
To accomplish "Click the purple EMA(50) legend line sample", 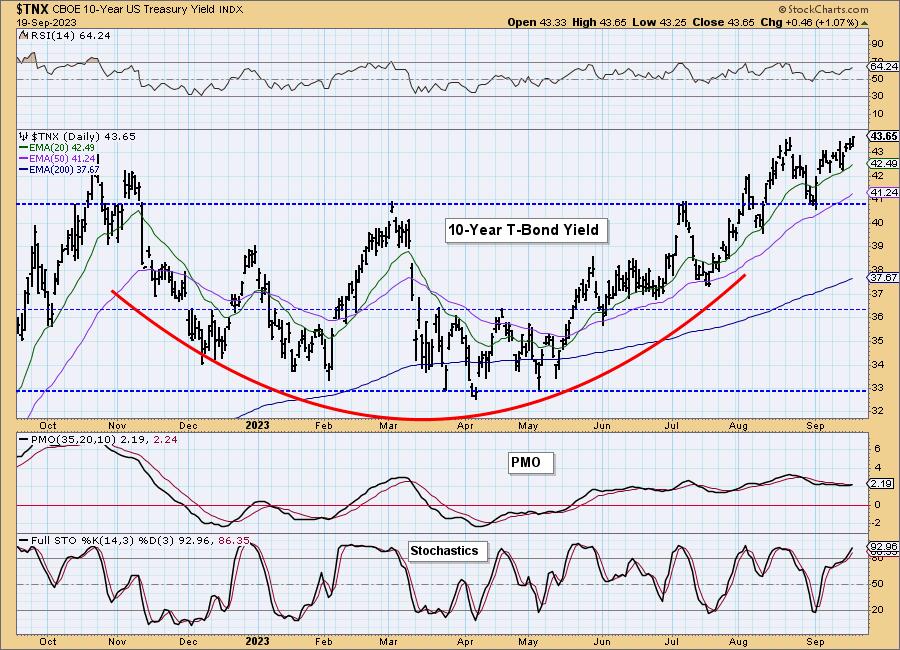I will [x=24, y=158].
